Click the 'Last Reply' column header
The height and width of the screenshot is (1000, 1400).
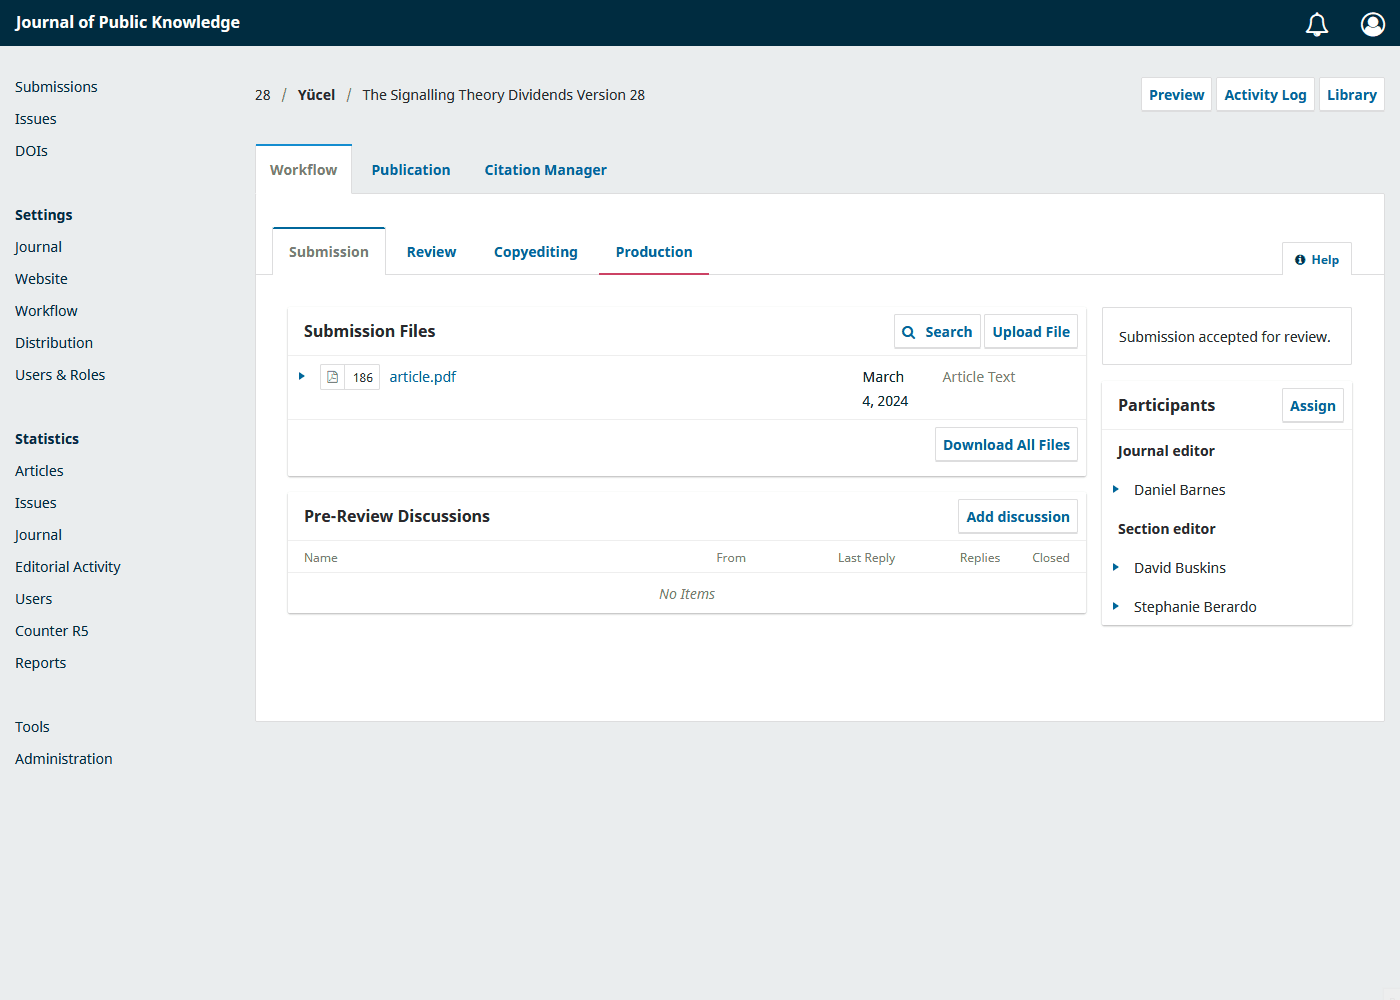pos(866,558)
